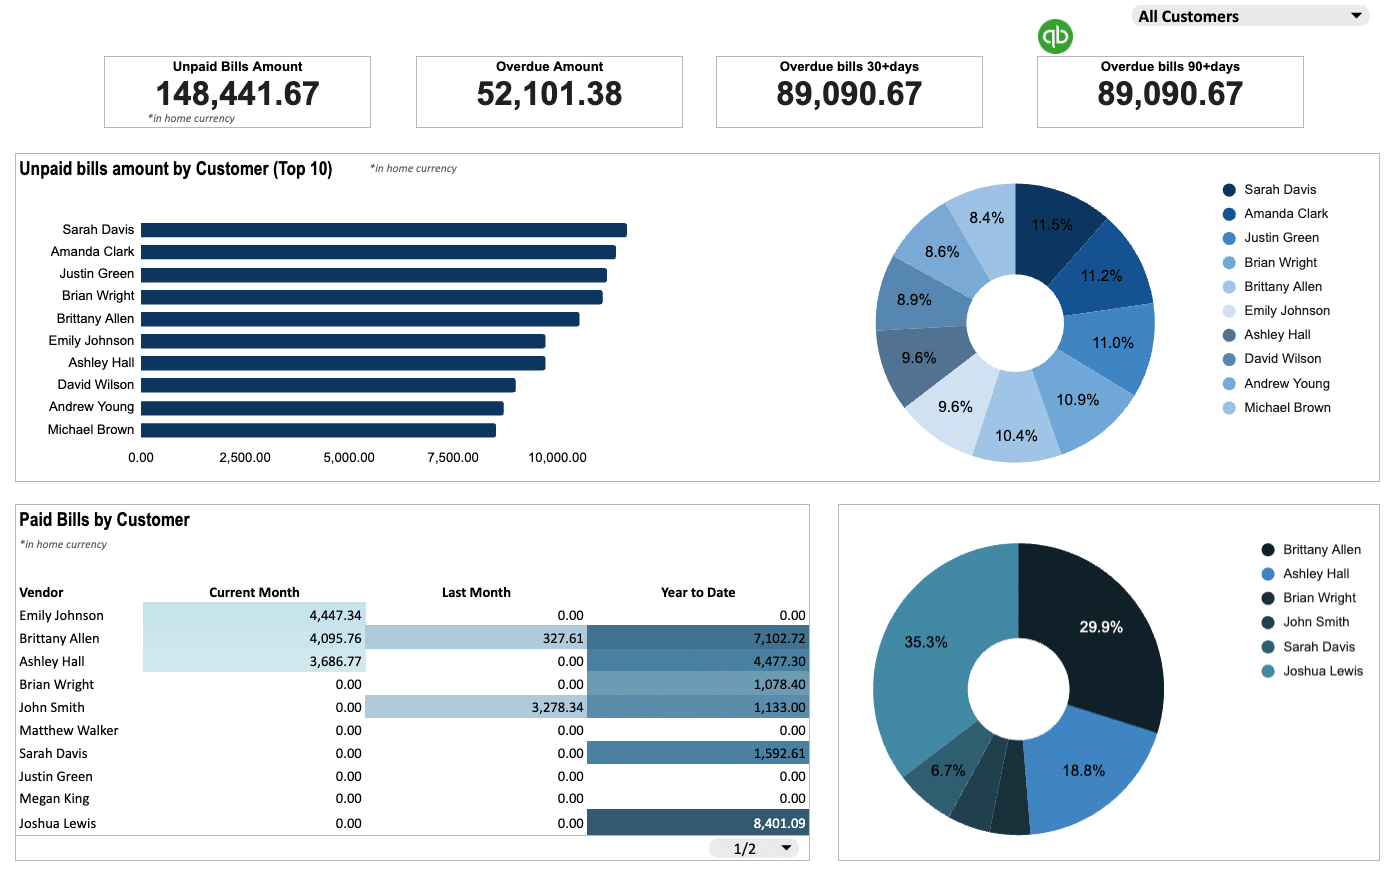
Task: Select the Emily Johnson legend marker
Action: pos(1229,311)
